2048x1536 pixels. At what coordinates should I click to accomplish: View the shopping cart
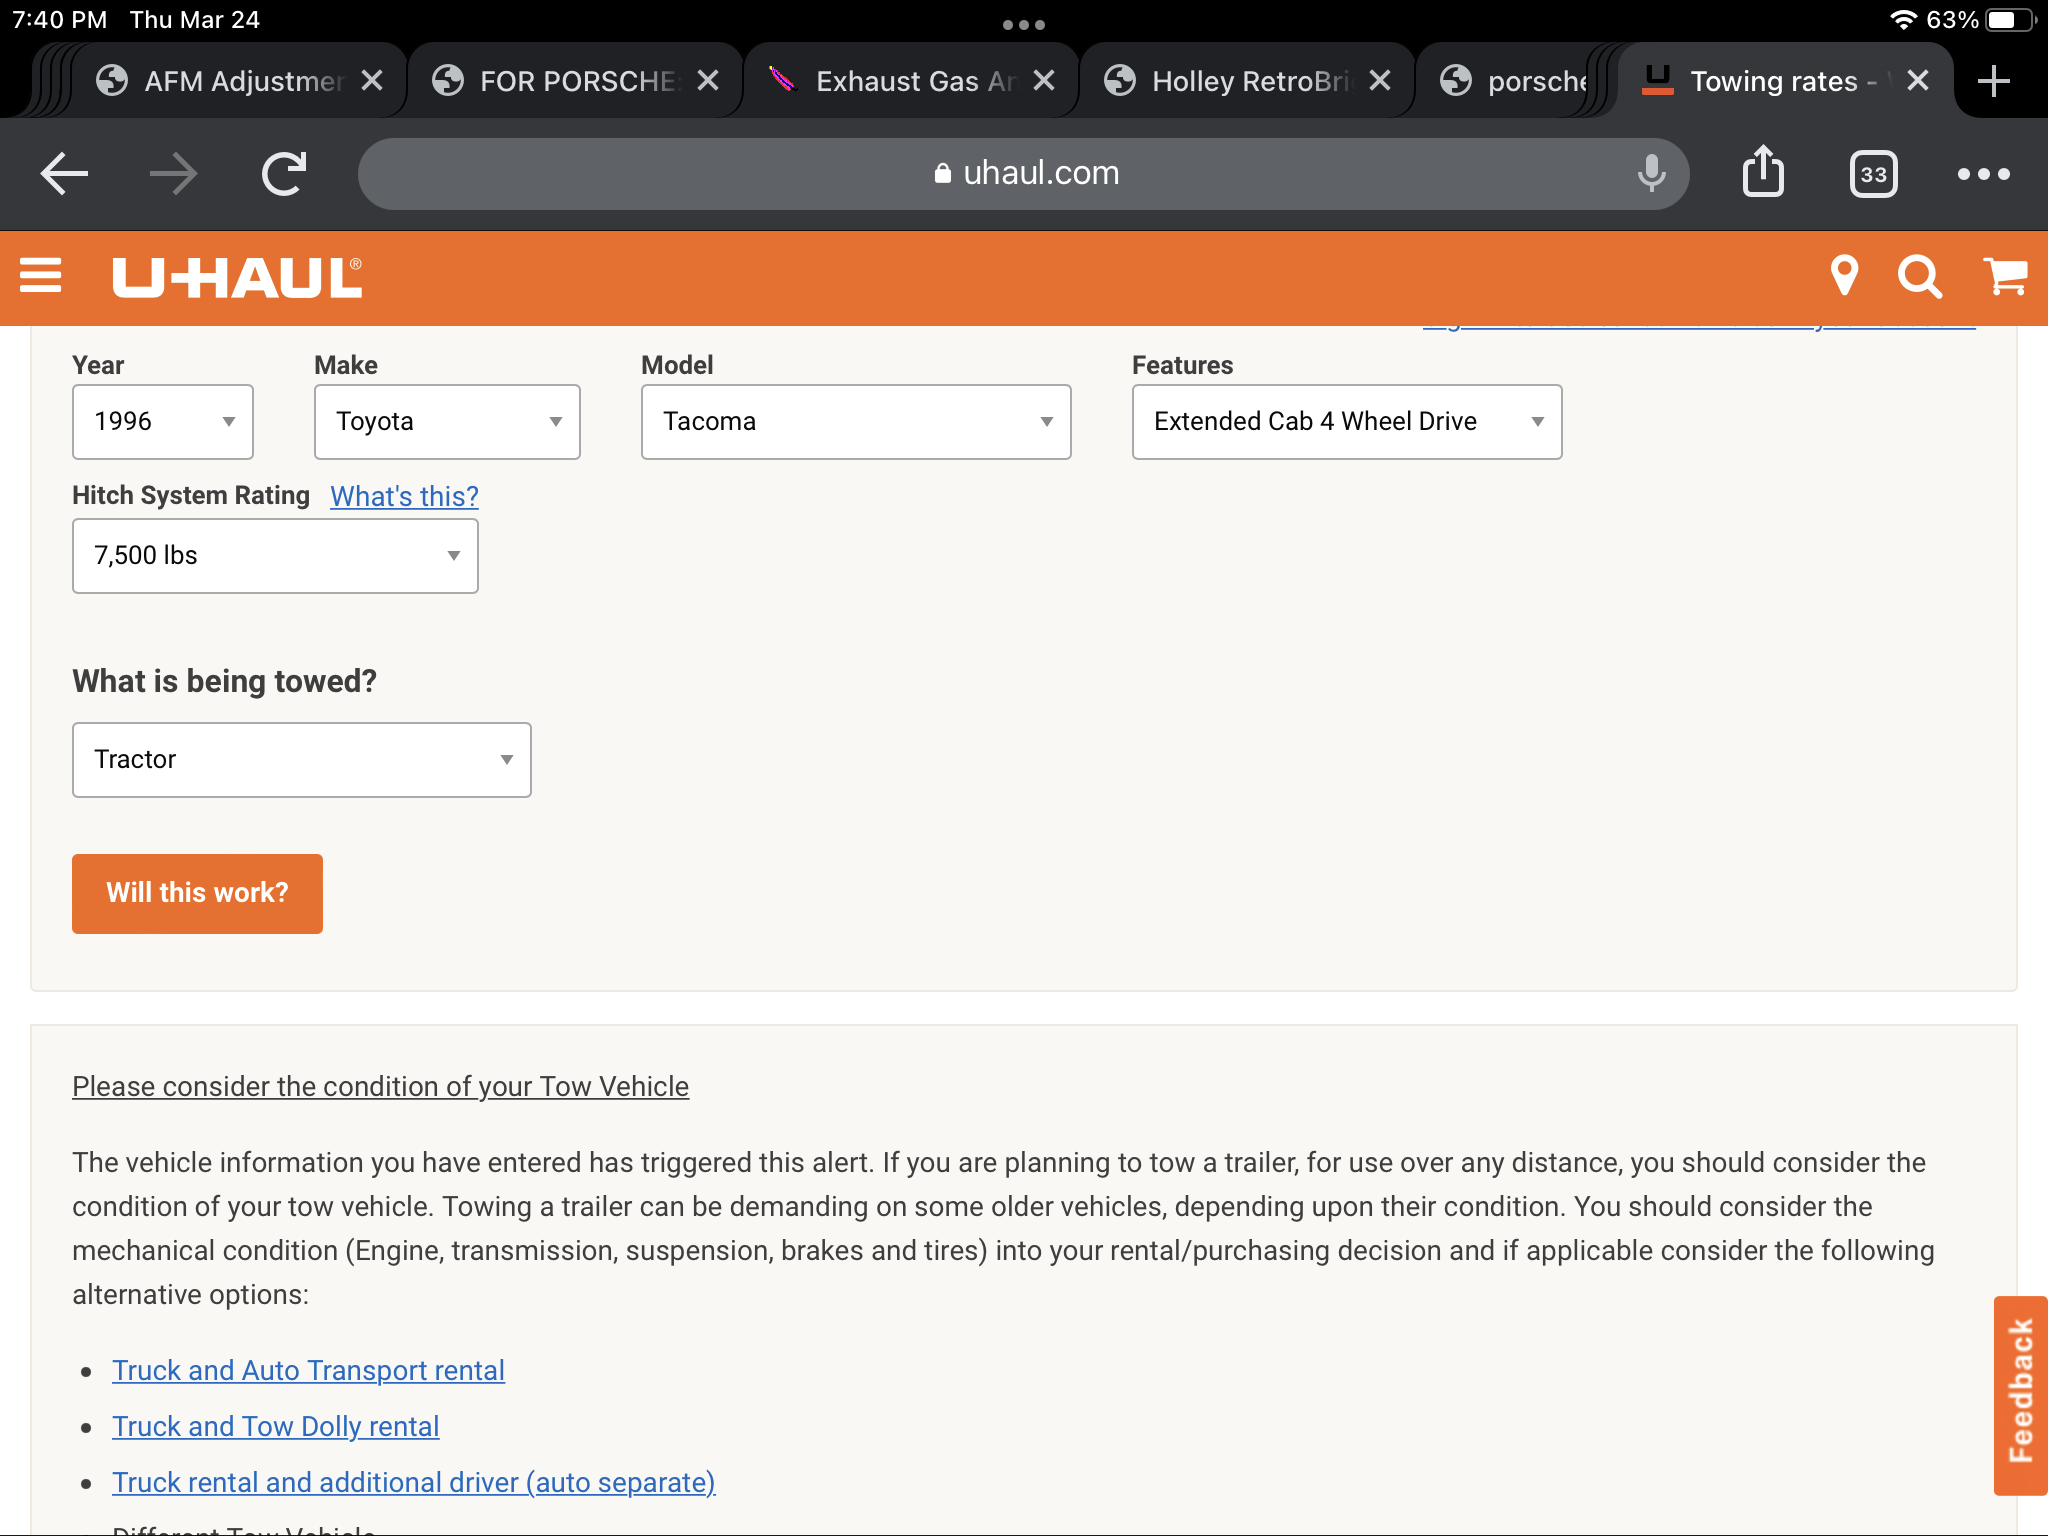pos(2004,276)
